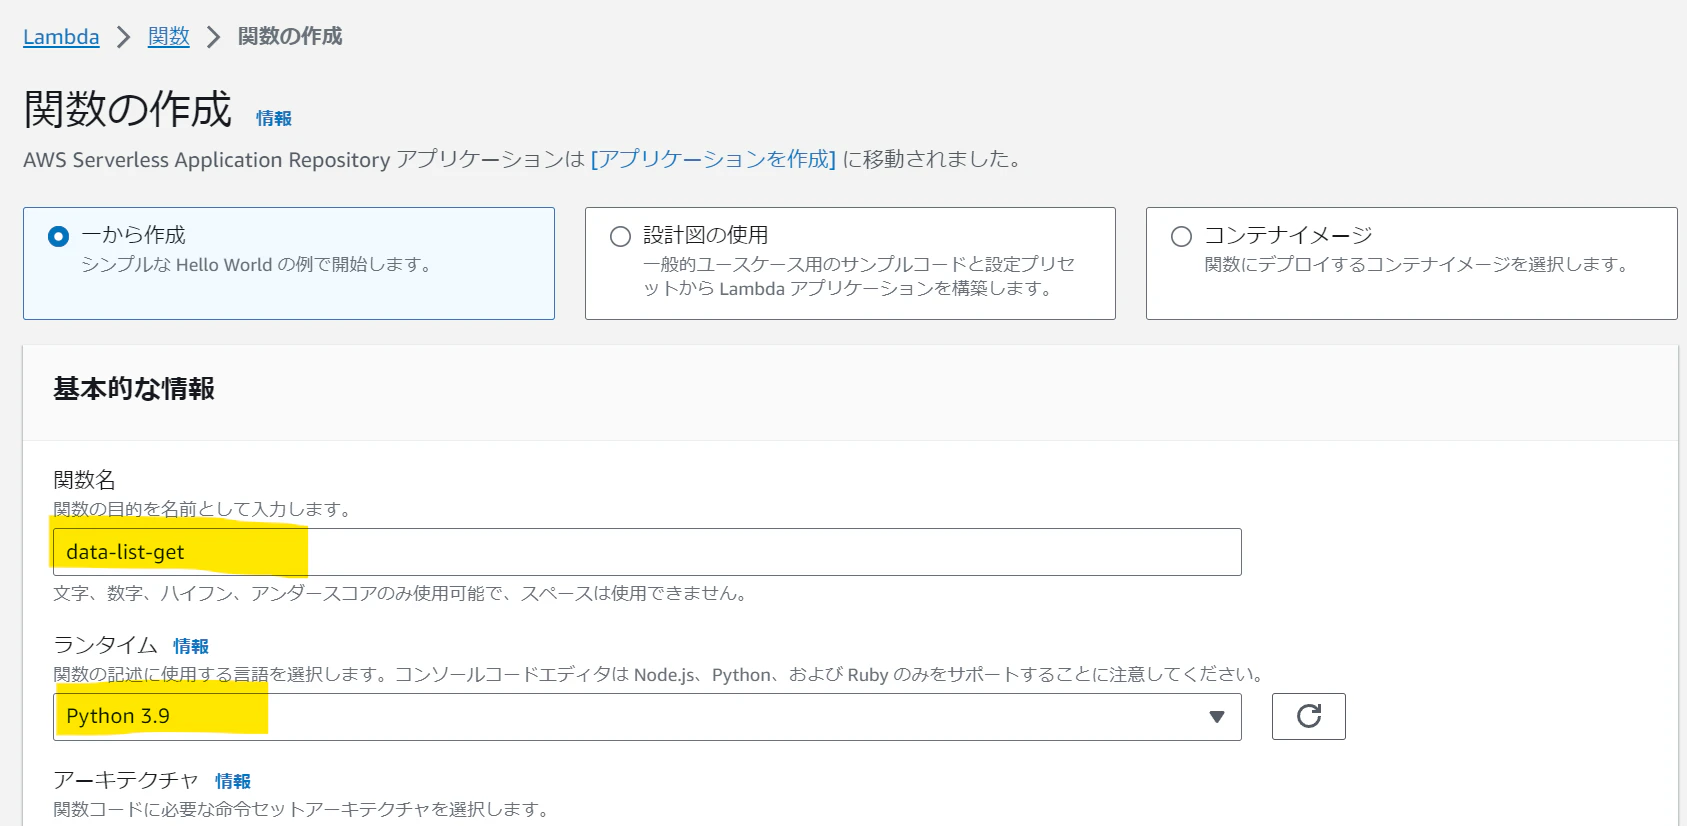
Task: Click the 関数の作成 breadcrumb text
Action: [x=290, y=37]
